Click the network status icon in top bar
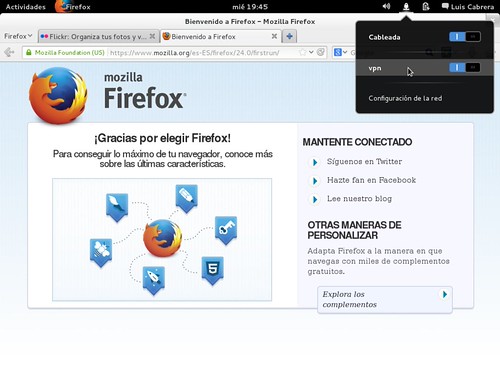 406,6
